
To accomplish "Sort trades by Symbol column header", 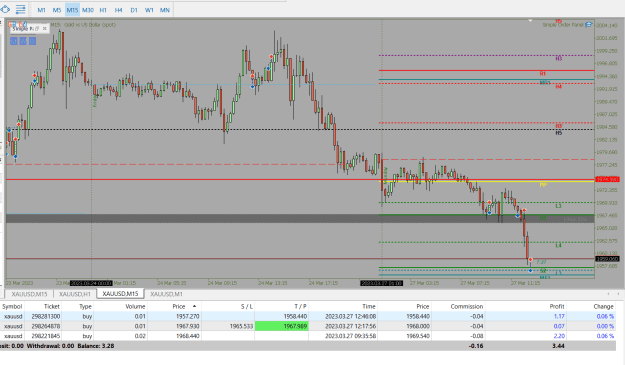I will pos(12,306).
